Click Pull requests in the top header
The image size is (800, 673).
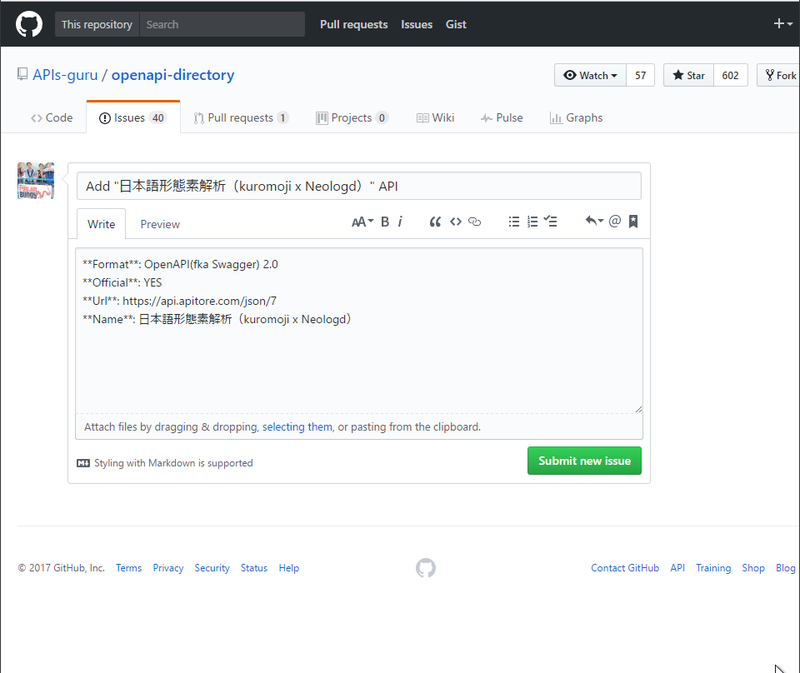[x=354, y=24]
